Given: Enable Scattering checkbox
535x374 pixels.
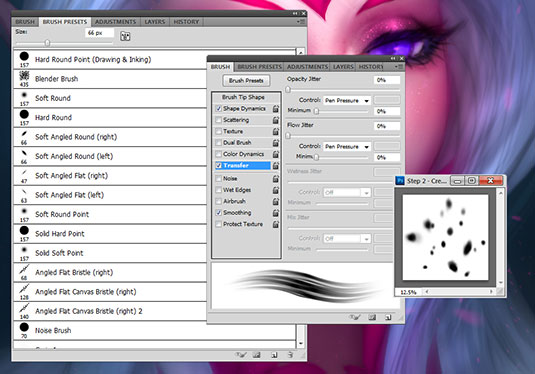Looking at the screenshot, I should (x=219, y=120).
